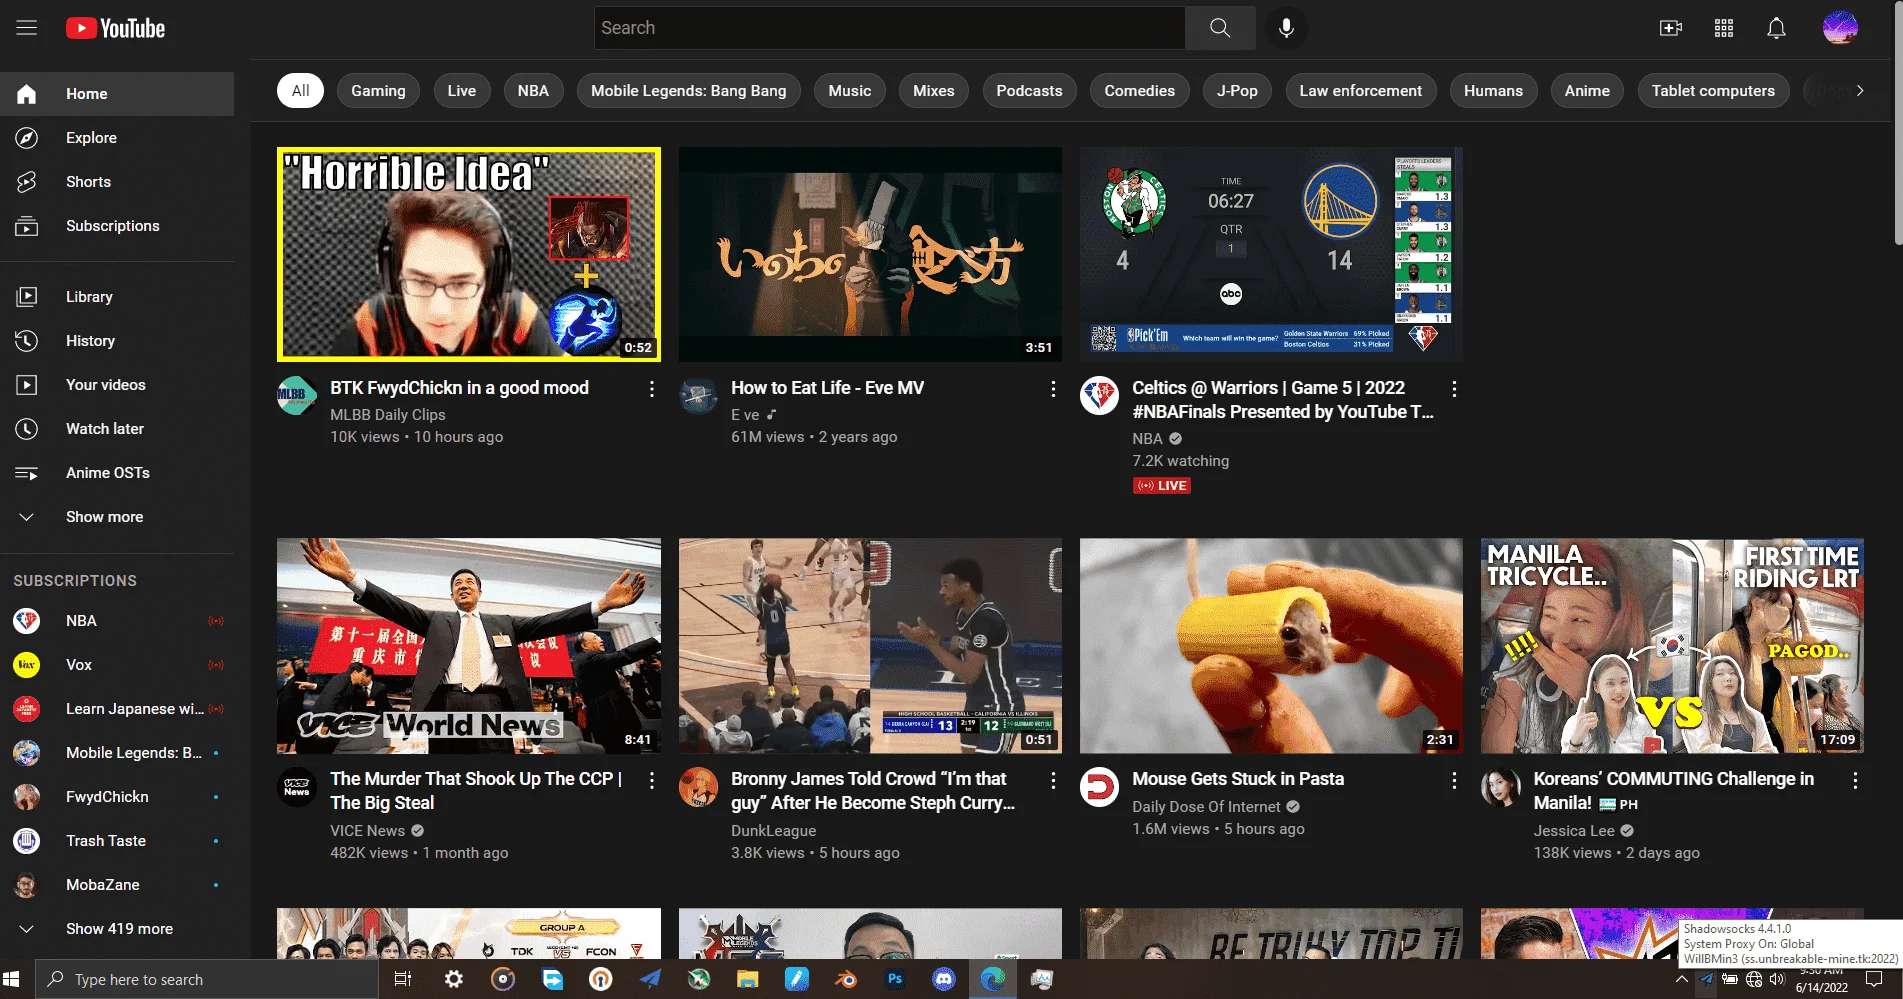The height and width of the screenshot is (999, 1903).
Task: Select the Tablet computers chip
Action: (1713, 91)
